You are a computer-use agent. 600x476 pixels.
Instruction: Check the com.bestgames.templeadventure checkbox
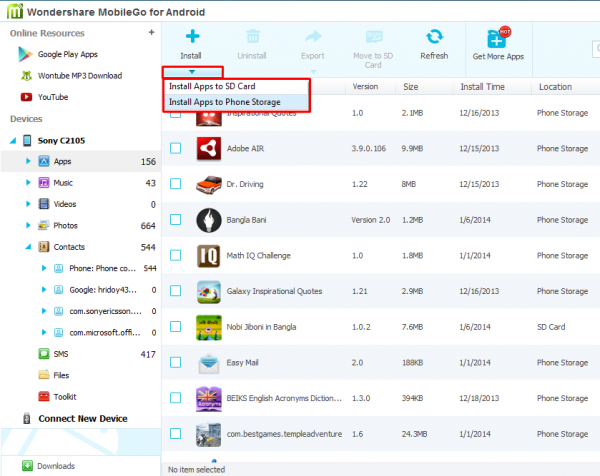pos(176,434)
